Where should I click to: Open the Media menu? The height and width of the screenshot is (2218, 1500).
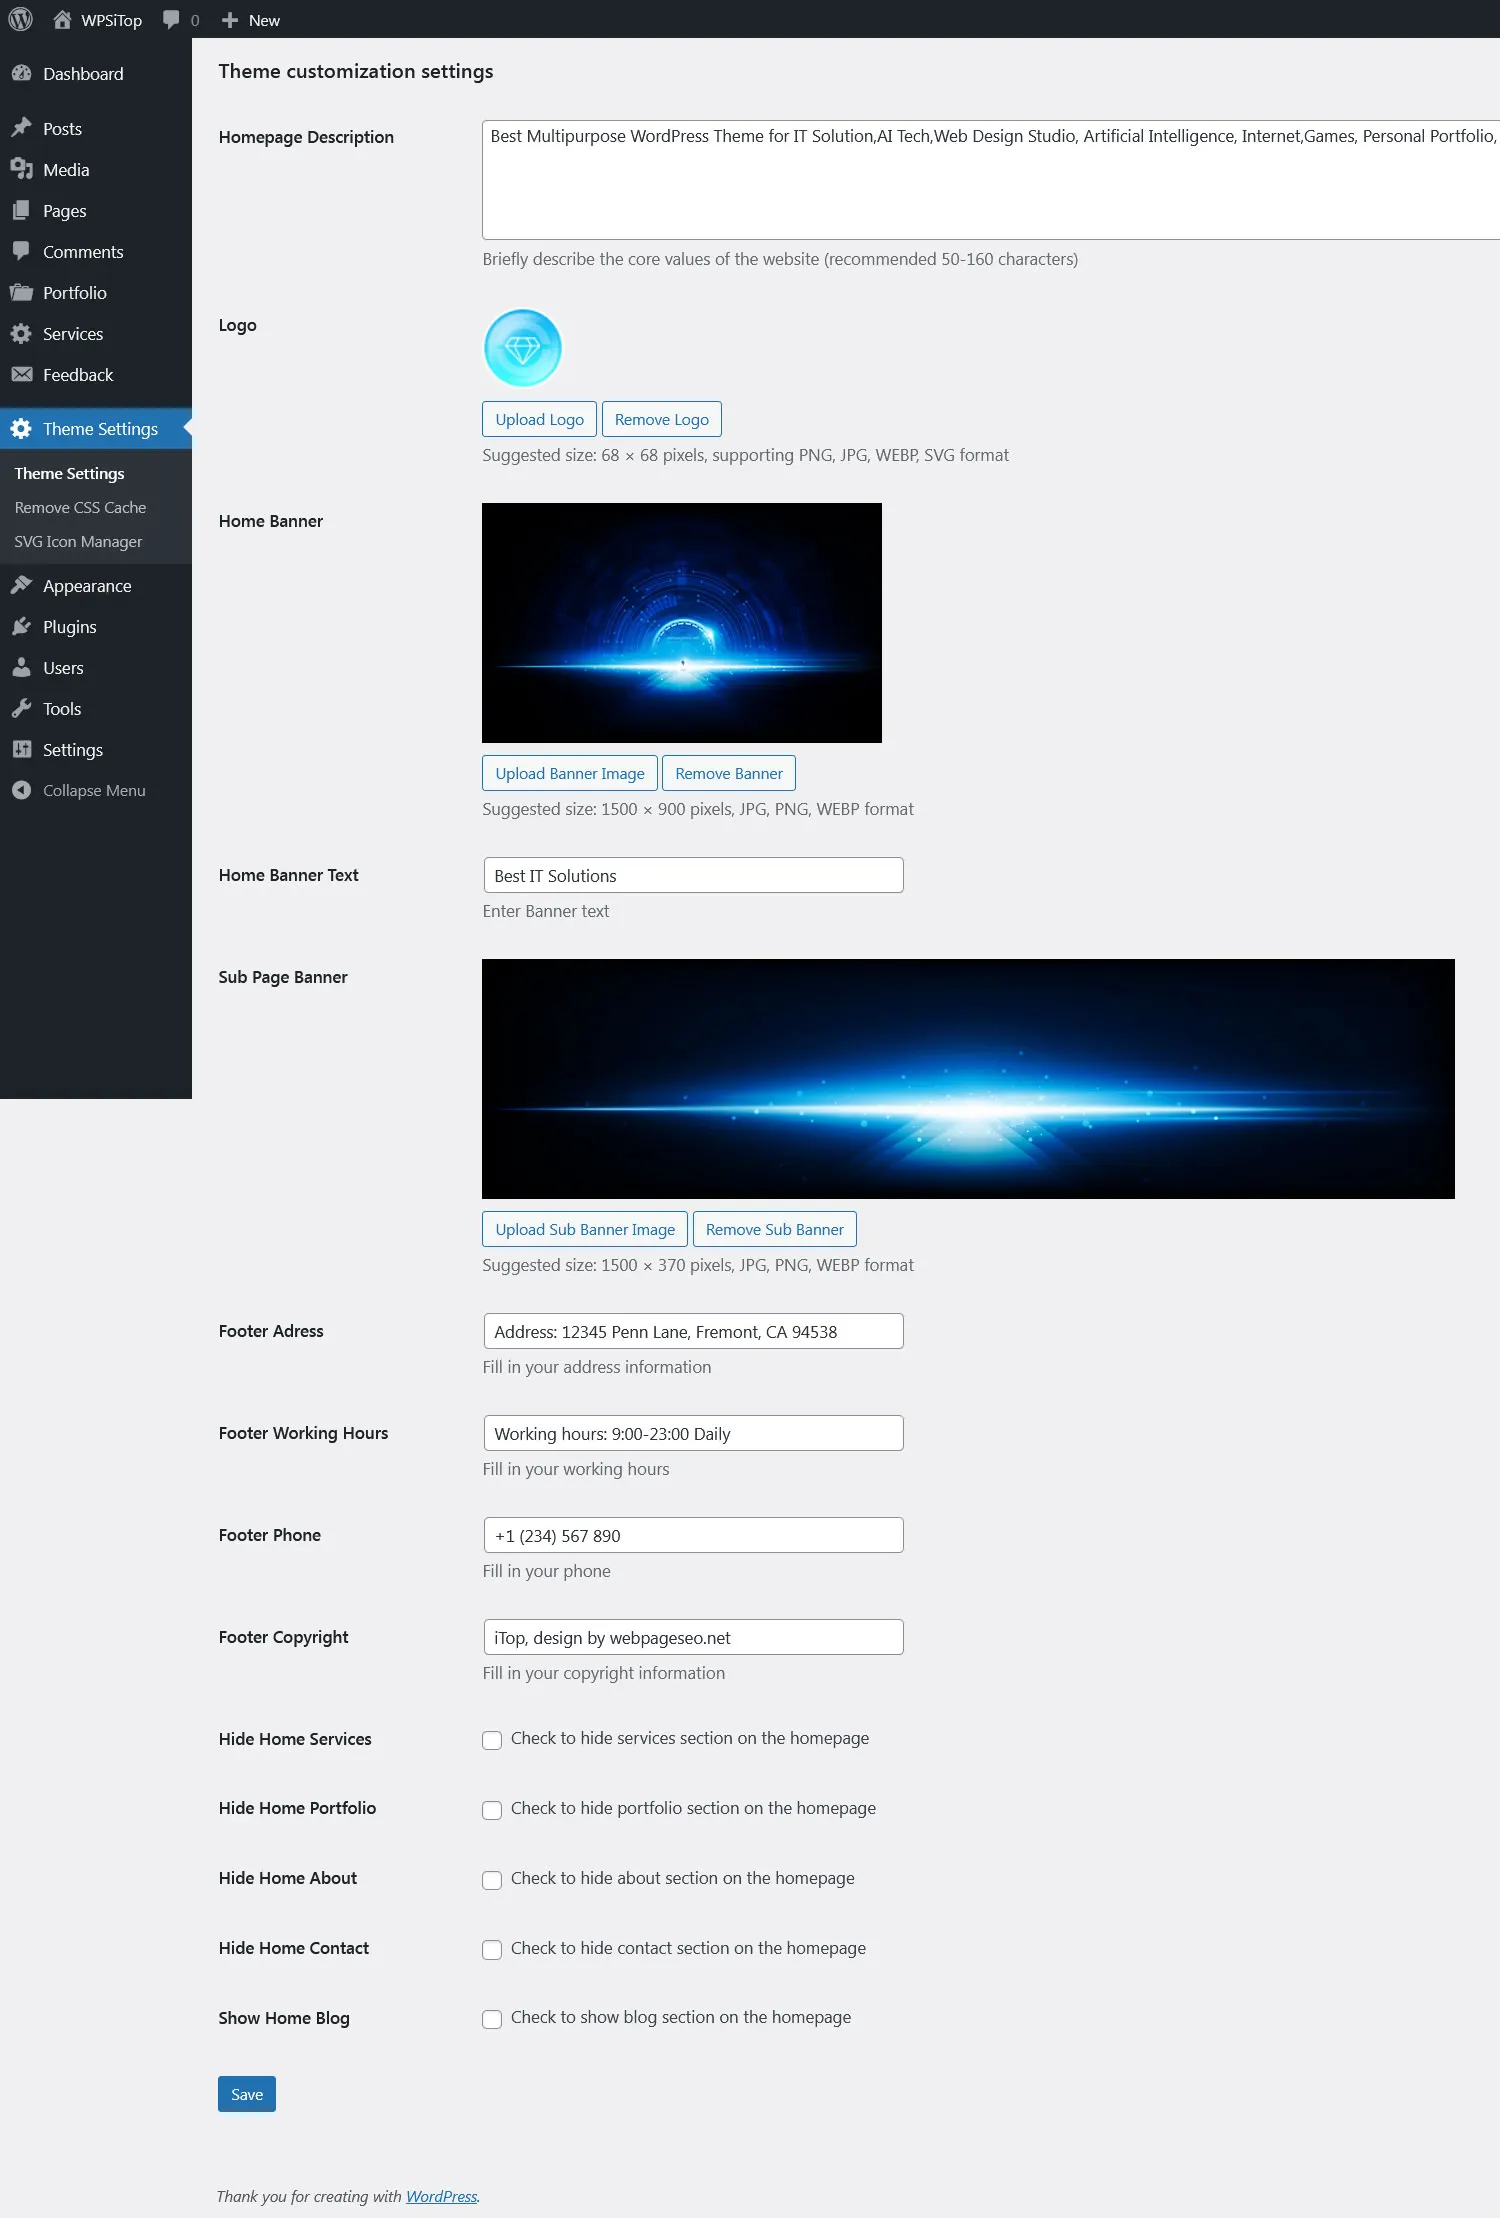pyautogui.click(x=96, y=169)
